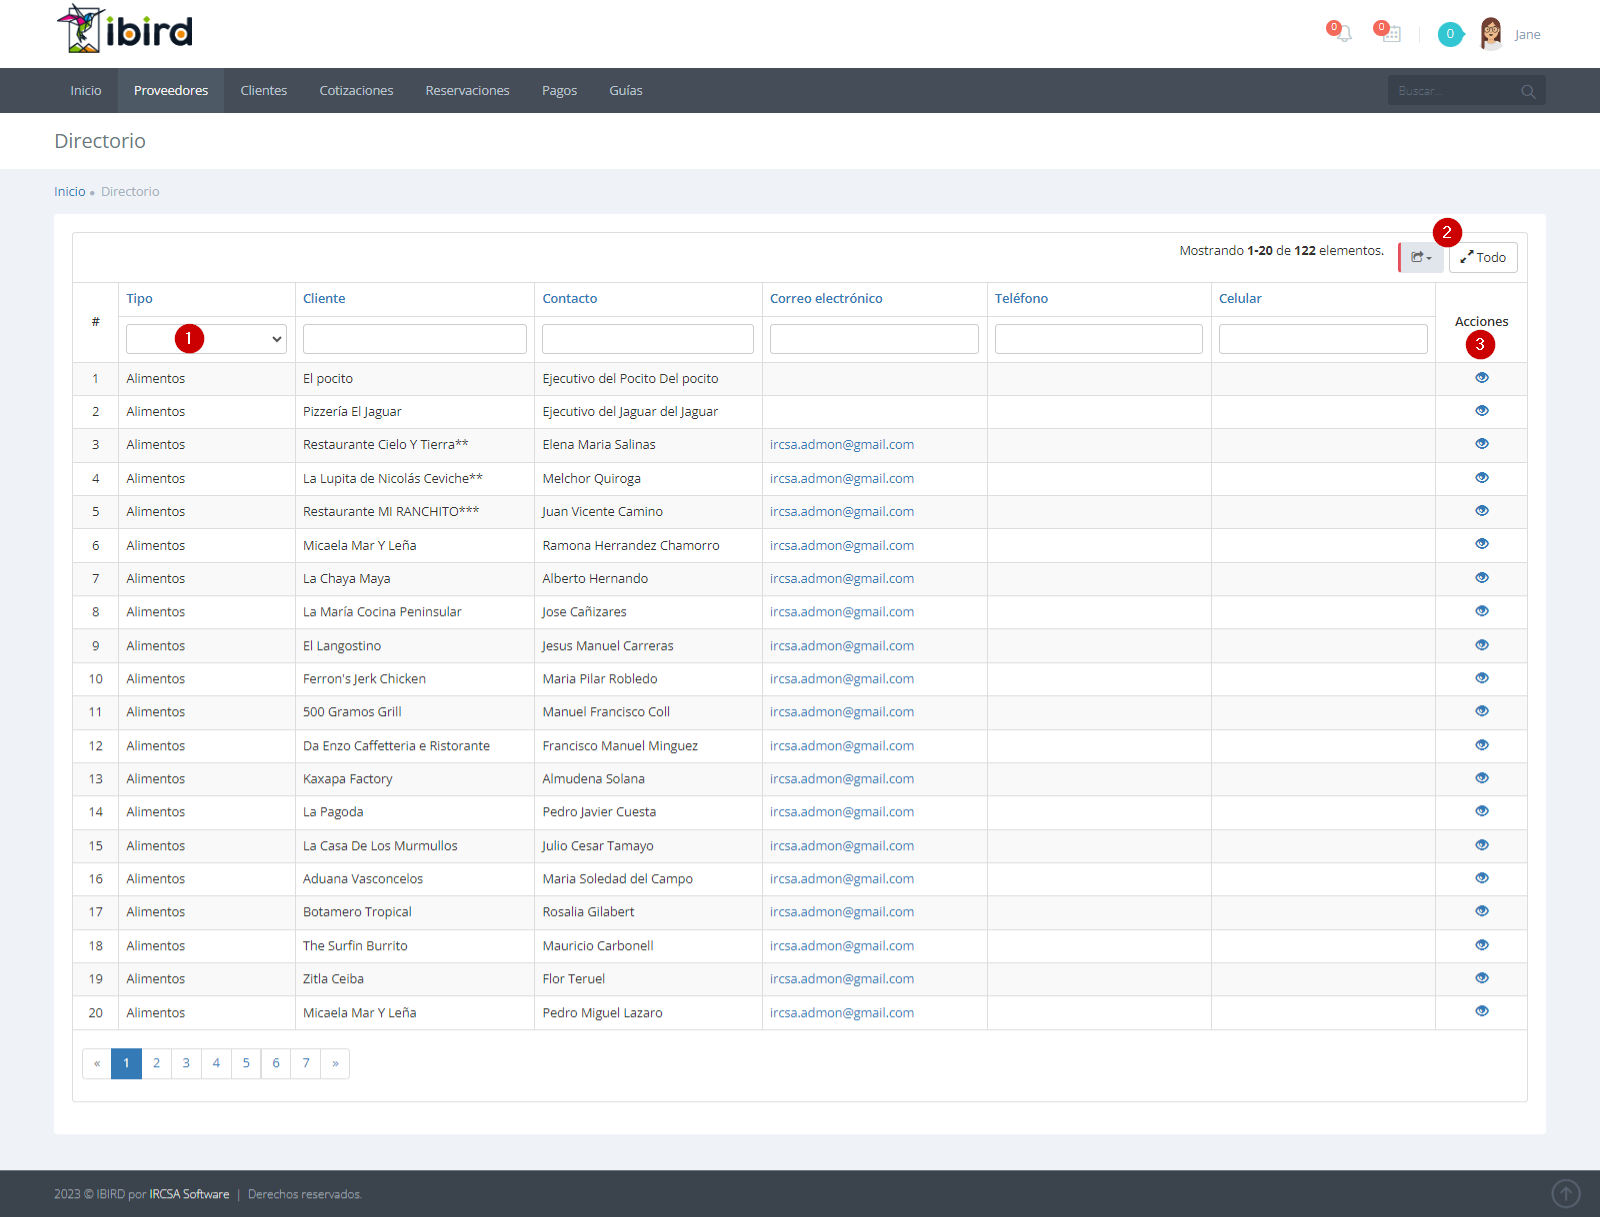Open the Cotizaciones menu
The width and height of the screenshot is (1600, 1217).
click(x=356, y=91)
